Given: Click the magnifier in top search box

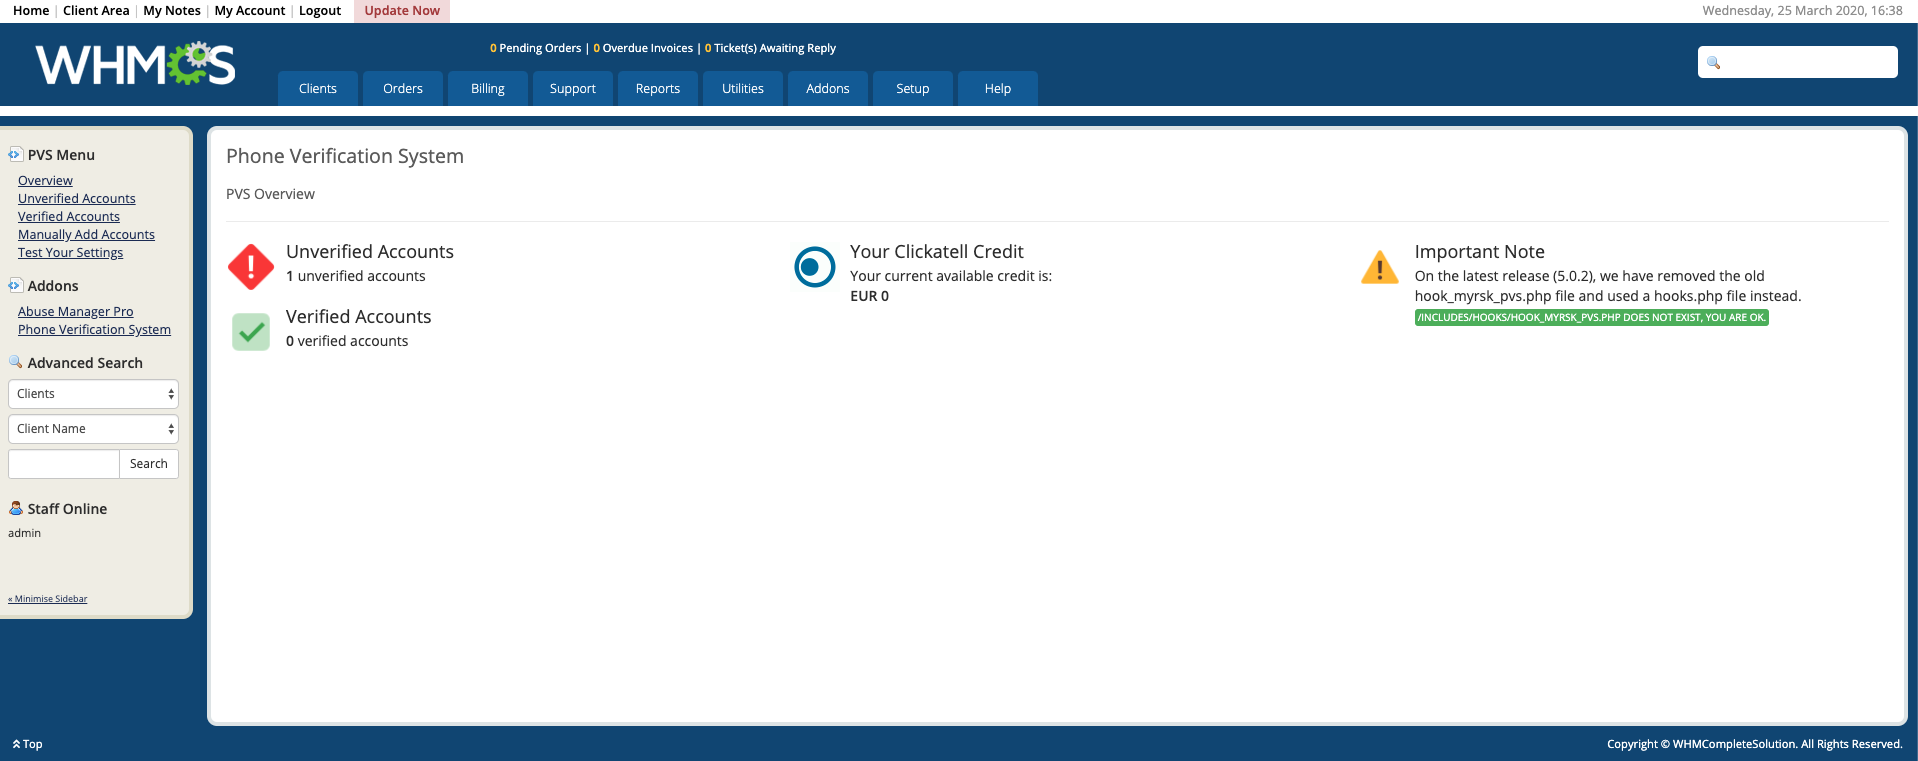Looking at the screenshot, I should 1713,63.
